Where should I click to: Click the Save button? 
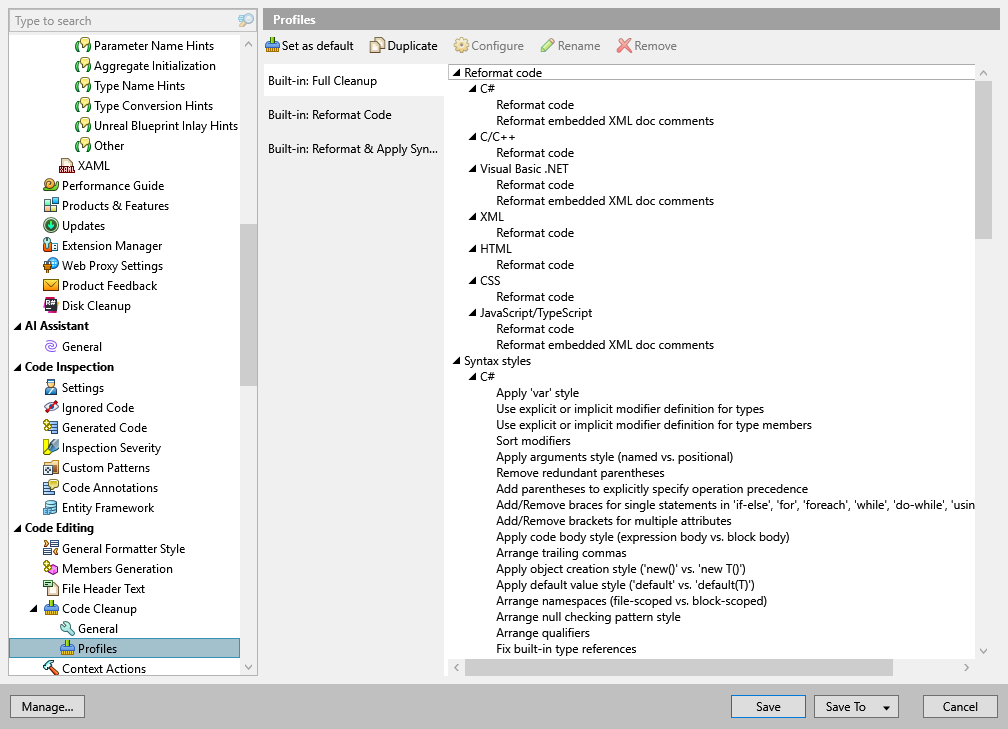tap(768, 707)
